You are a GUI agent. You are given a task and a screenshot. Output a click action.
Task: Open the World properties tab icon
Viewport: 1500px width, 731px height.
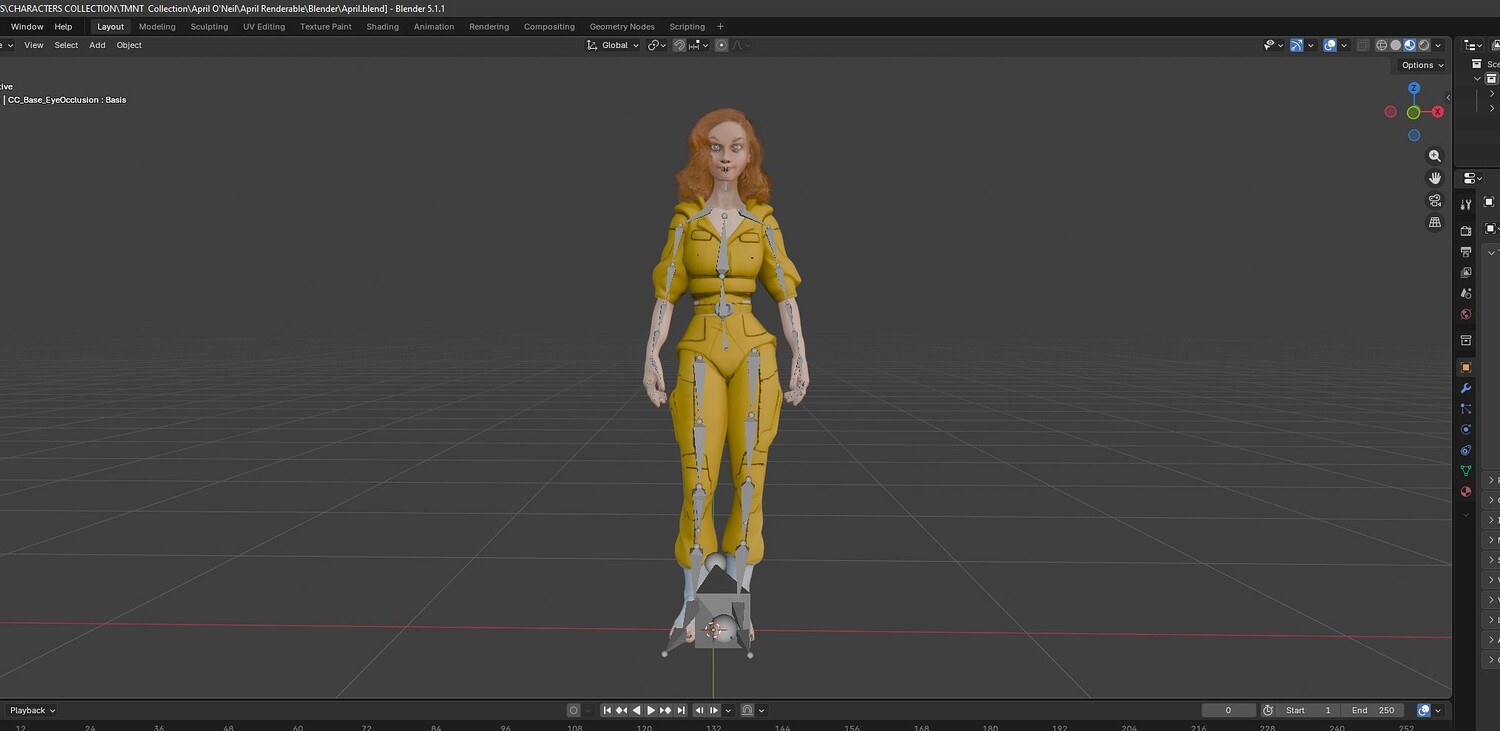click(x=1466, y=314)
